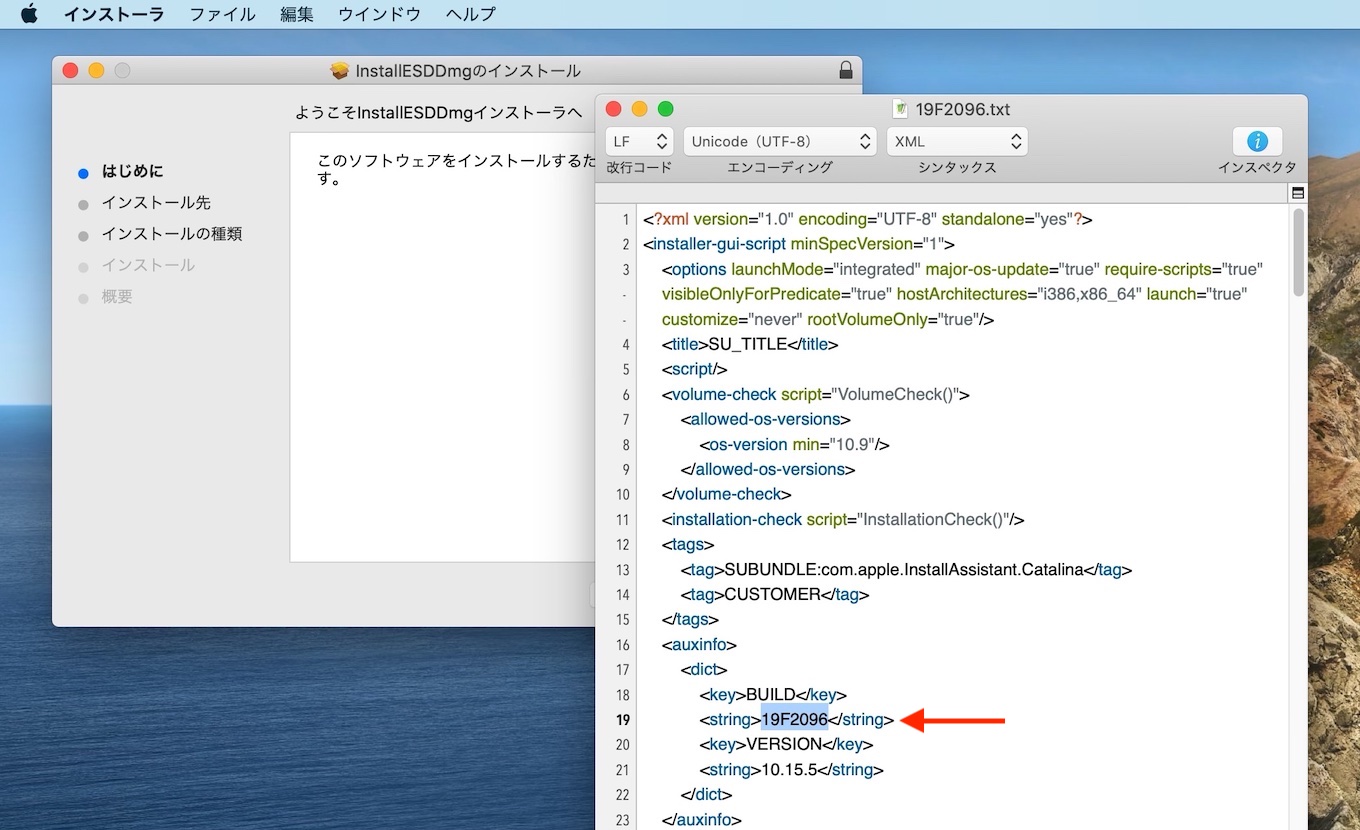
Task: Click the highlighted 19F2096 build string
Action: point(794,720)
